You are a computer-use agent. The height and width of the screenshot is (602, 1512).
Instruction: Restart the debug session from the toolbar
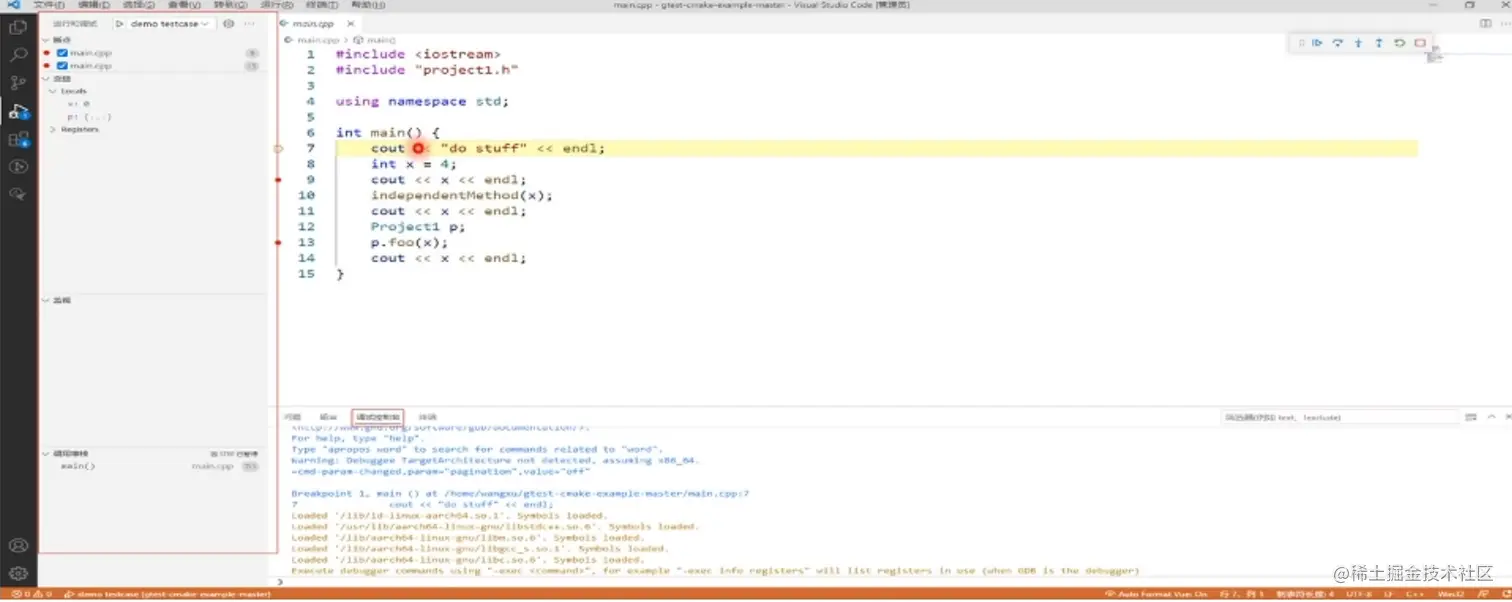1399,43
